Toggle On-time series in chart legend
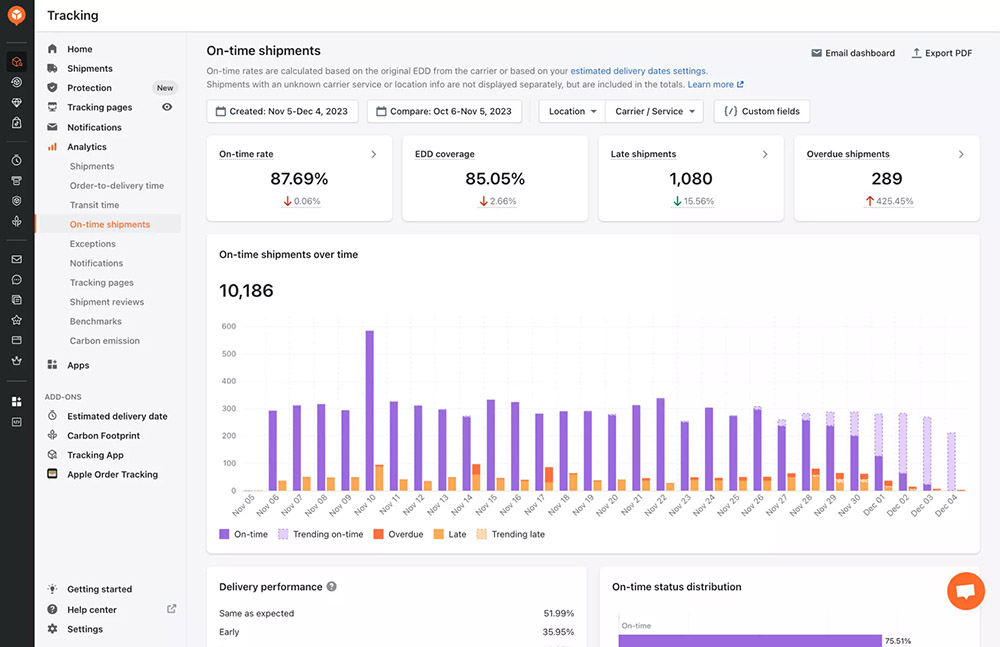 point(243,534)
